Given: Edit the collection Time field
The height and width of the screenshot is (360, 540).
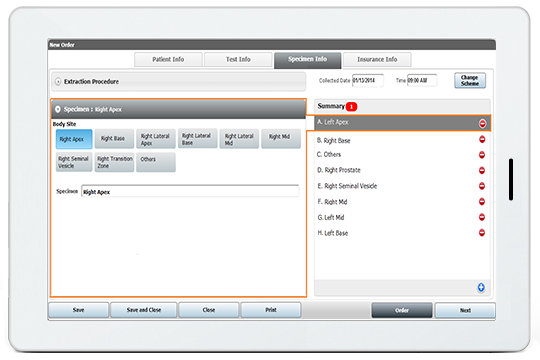Looking at the screenshot, I should pyautogui.click(x=422, y=80).
